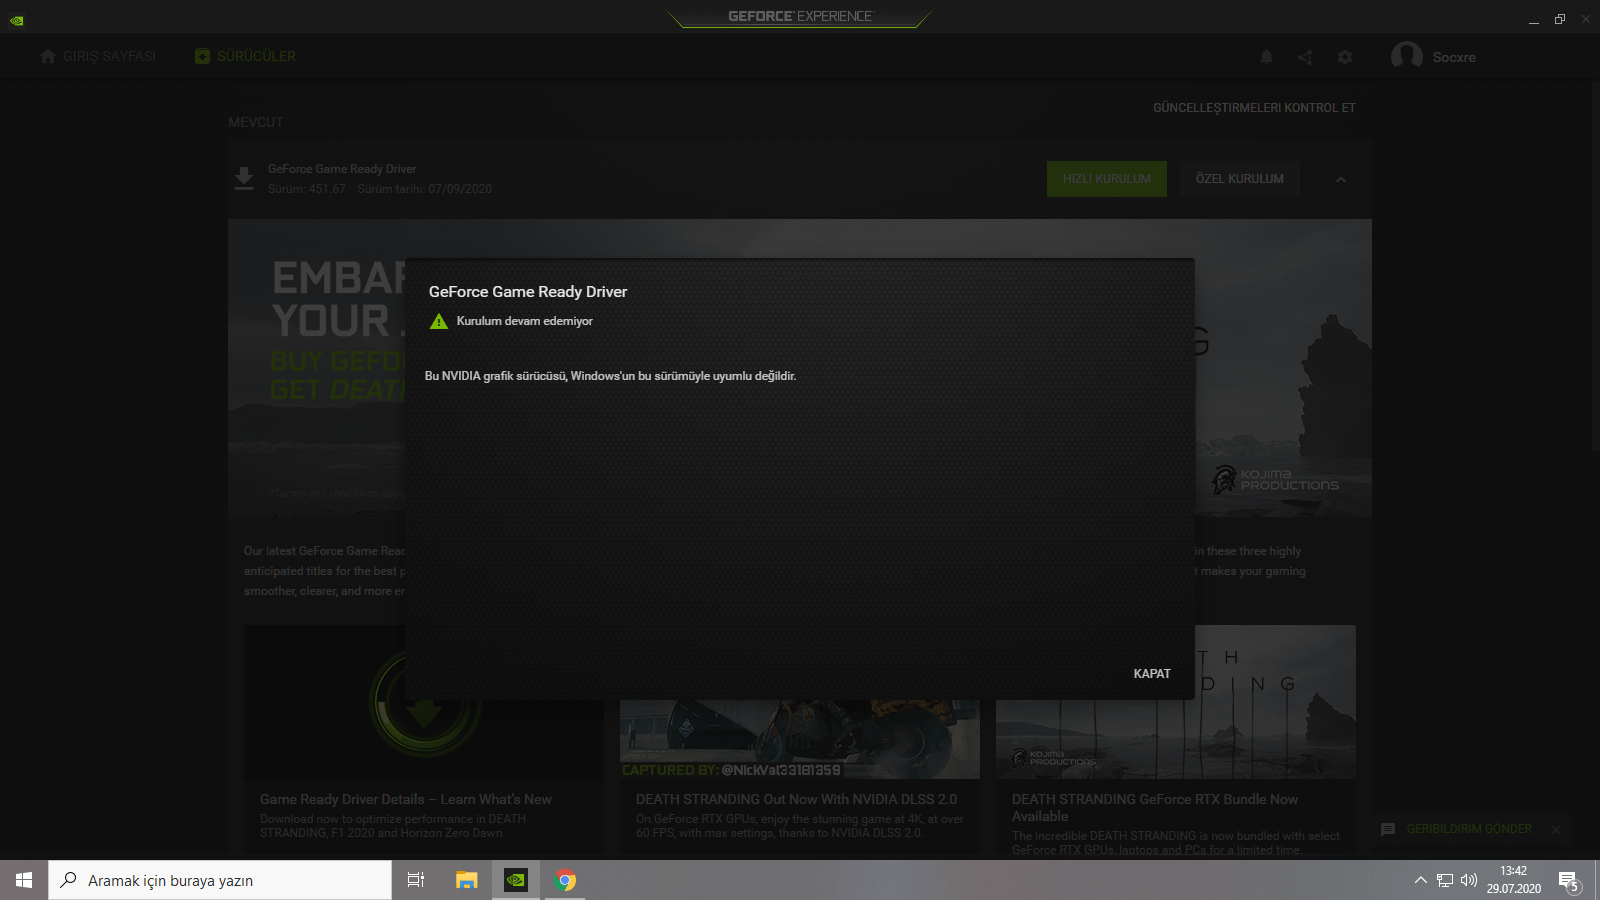Click the main window vertical scrollbar
Viewport: 1600px width, 900px height.
coord(1595,265)
